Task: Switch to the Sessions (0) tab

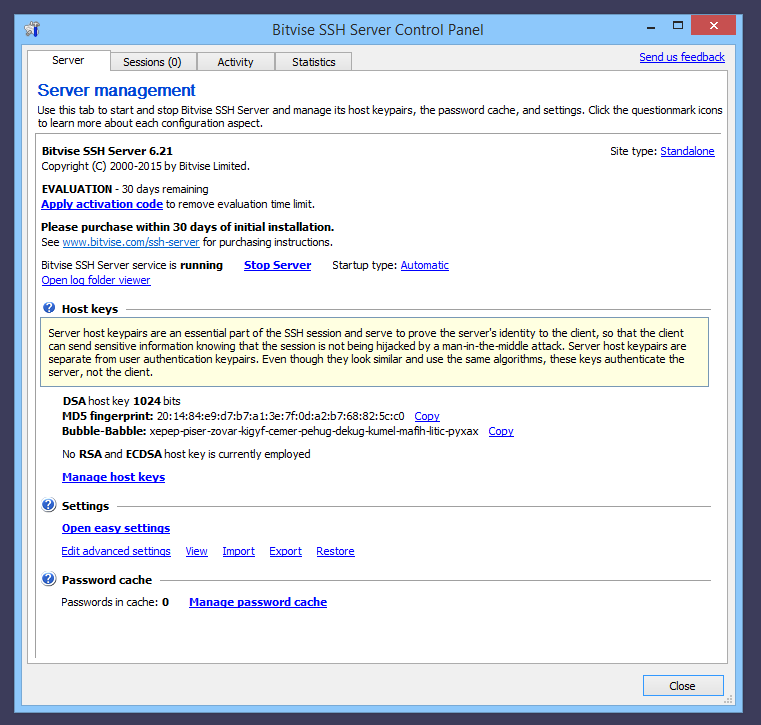Action: pyautogui.click(x=152, y=62)
